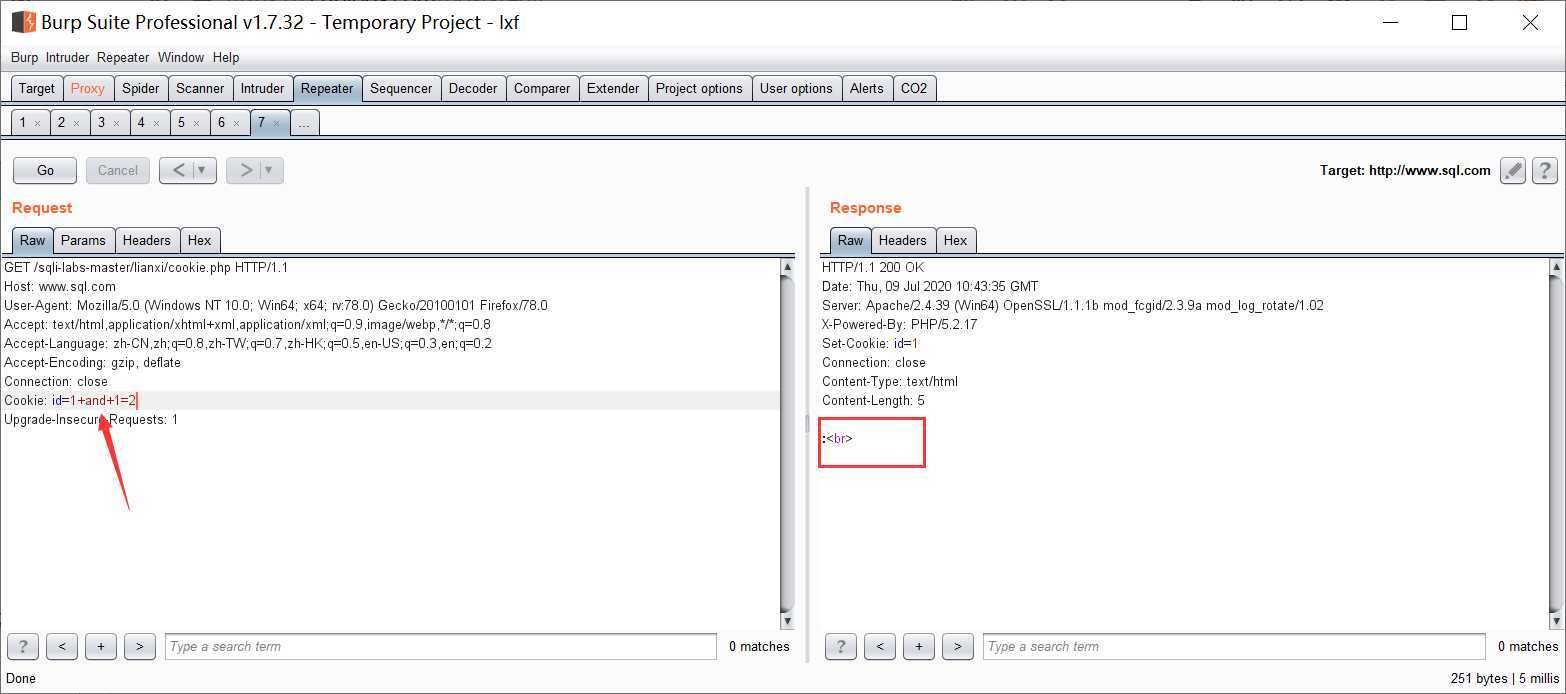Open response search options plus button
Image resolution: width=1566 pixels, height=694 pixels.
pyautogui.click(x=919, y=646)
